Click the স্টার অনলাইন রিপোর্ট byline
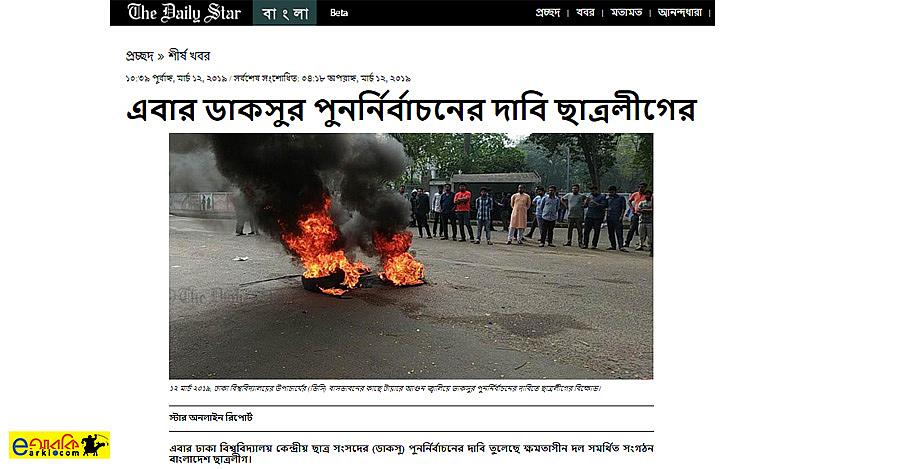Screen dimensions: 900x469 click(x=211, y=418)
